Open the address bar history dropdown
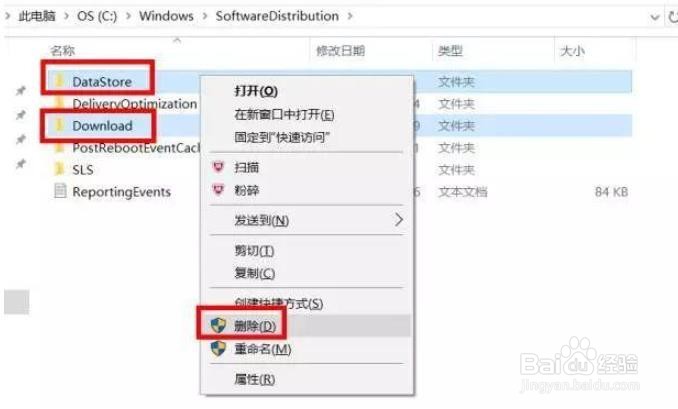 (x=655, y=17)
